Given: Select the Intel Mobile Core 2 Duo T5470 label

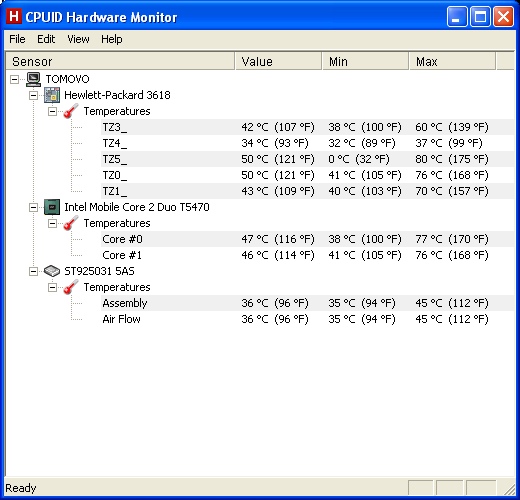Looking at the screenshot, I should pyautogui.click(x=137, y=207).
